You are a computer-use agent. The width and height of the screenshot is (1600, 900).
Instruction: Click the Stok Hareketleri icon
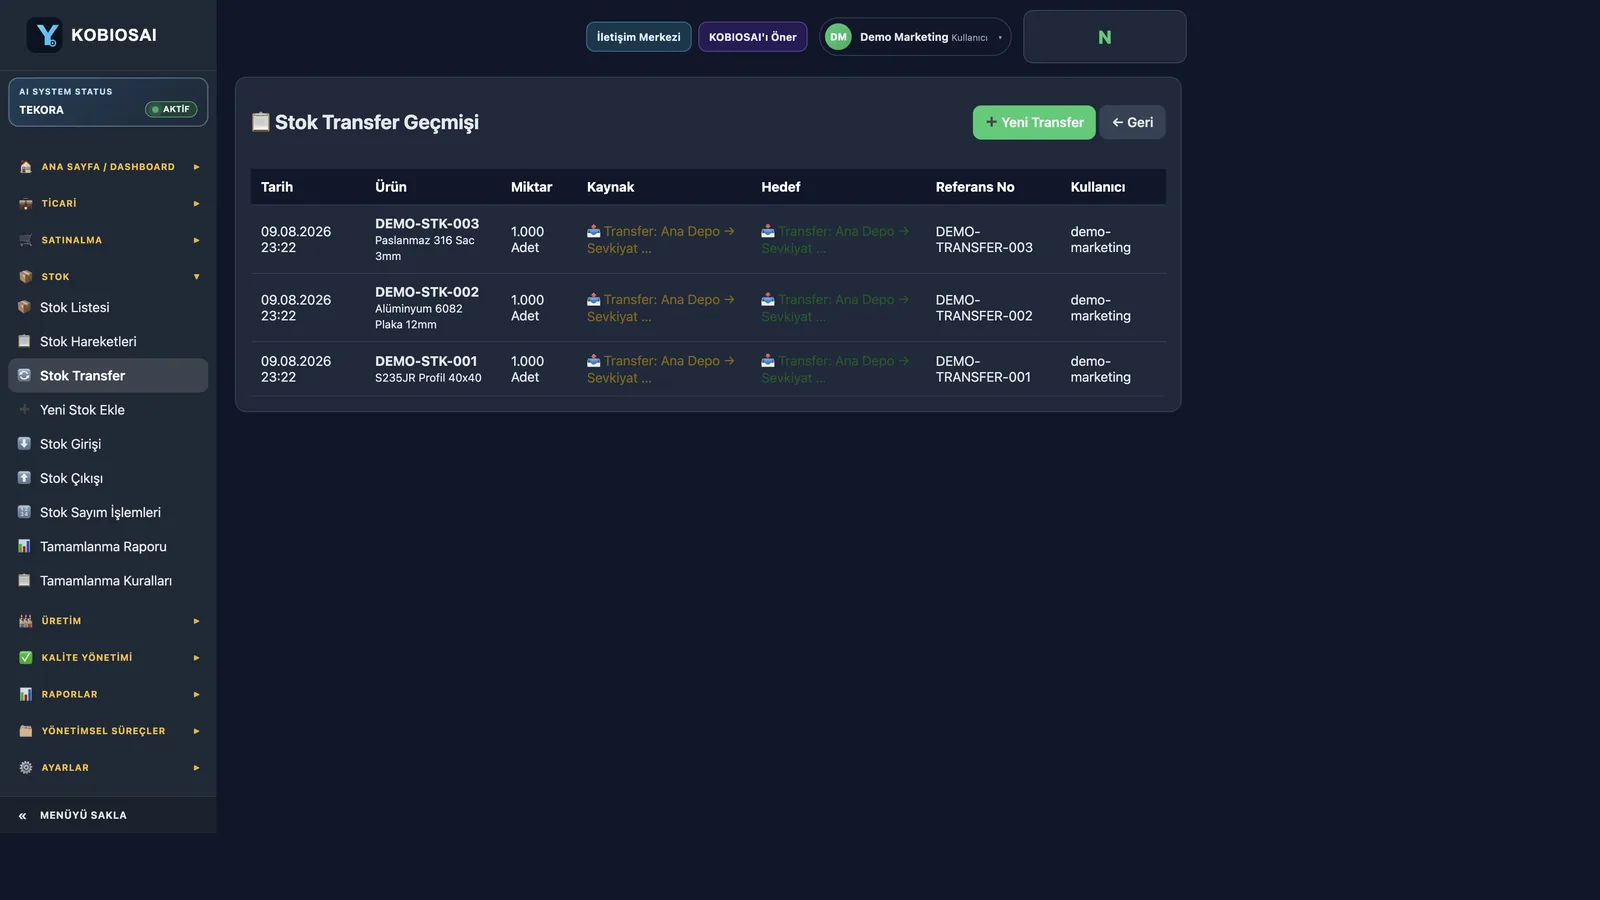(x=24, y=341)
